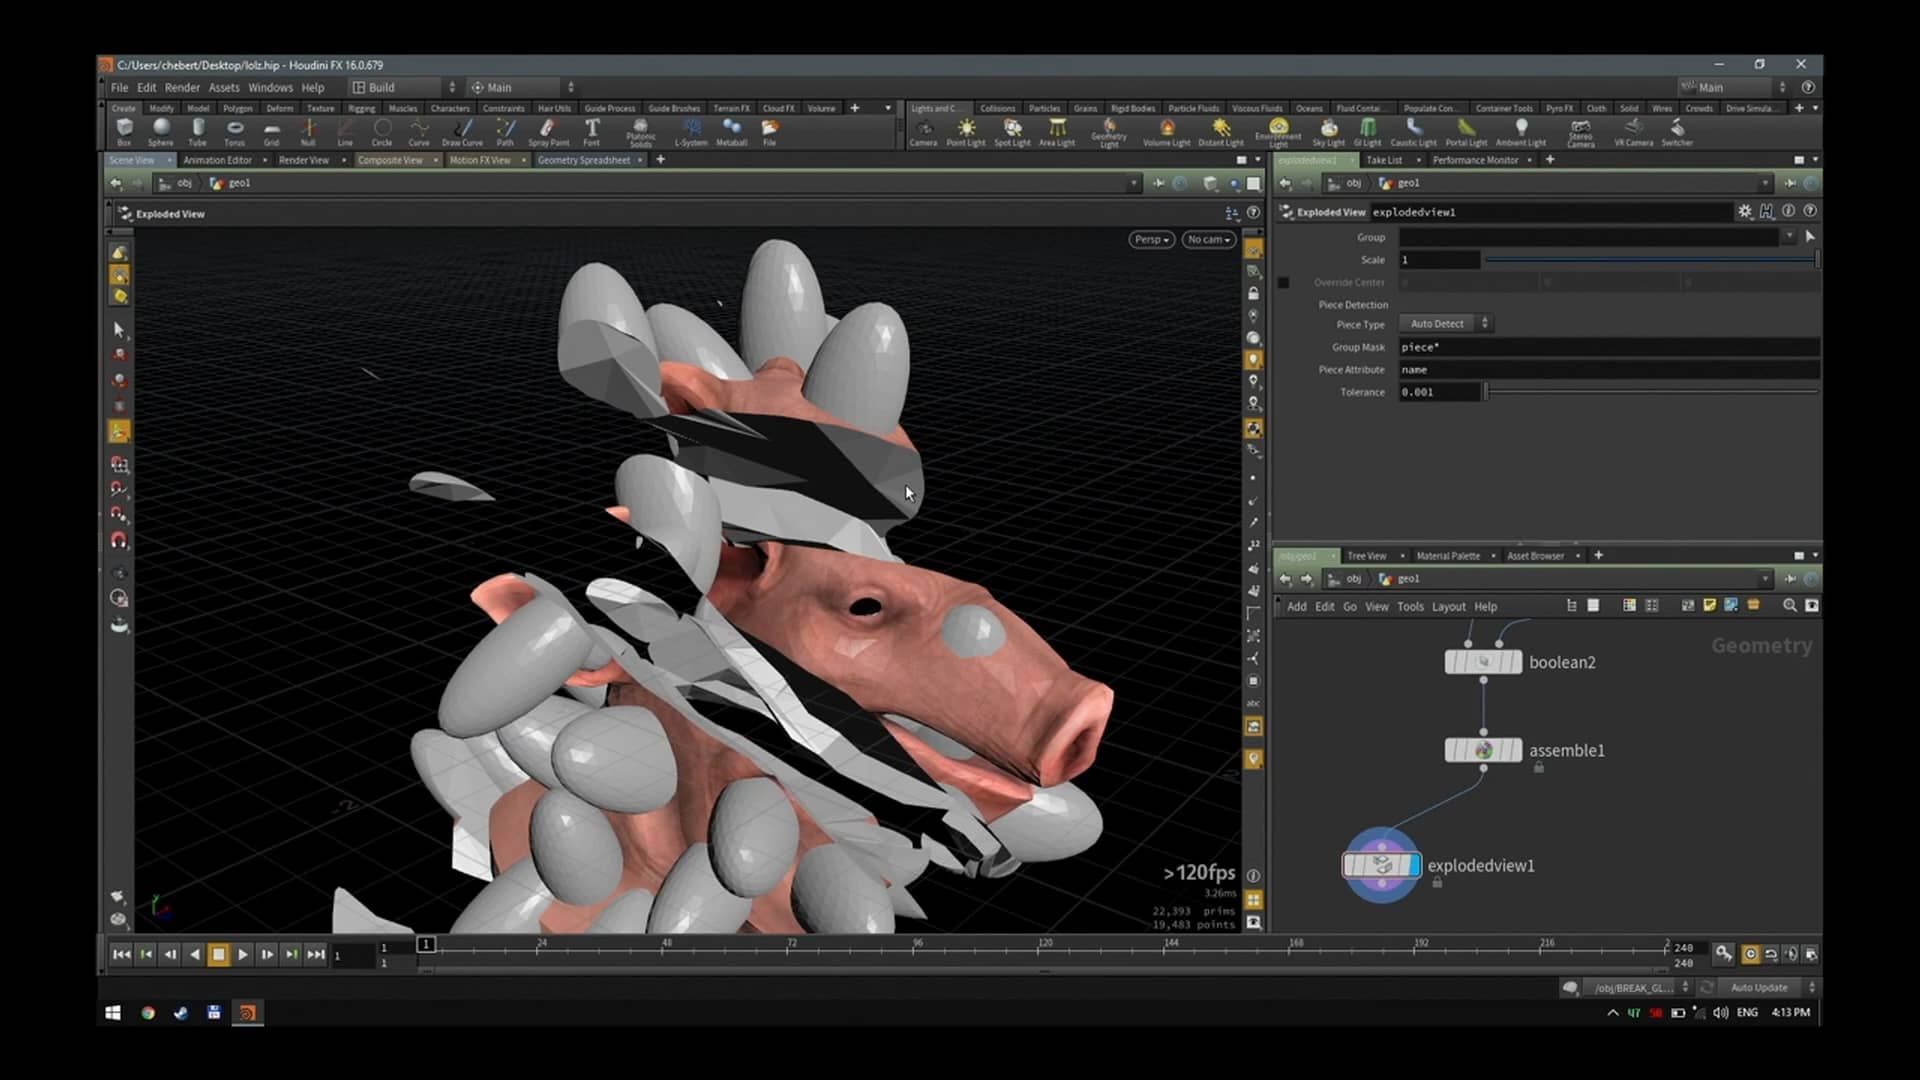The width and height of the screenshot is (1920, 1080).
Task: Click the Auto Update button
Action: [1758, 987]
